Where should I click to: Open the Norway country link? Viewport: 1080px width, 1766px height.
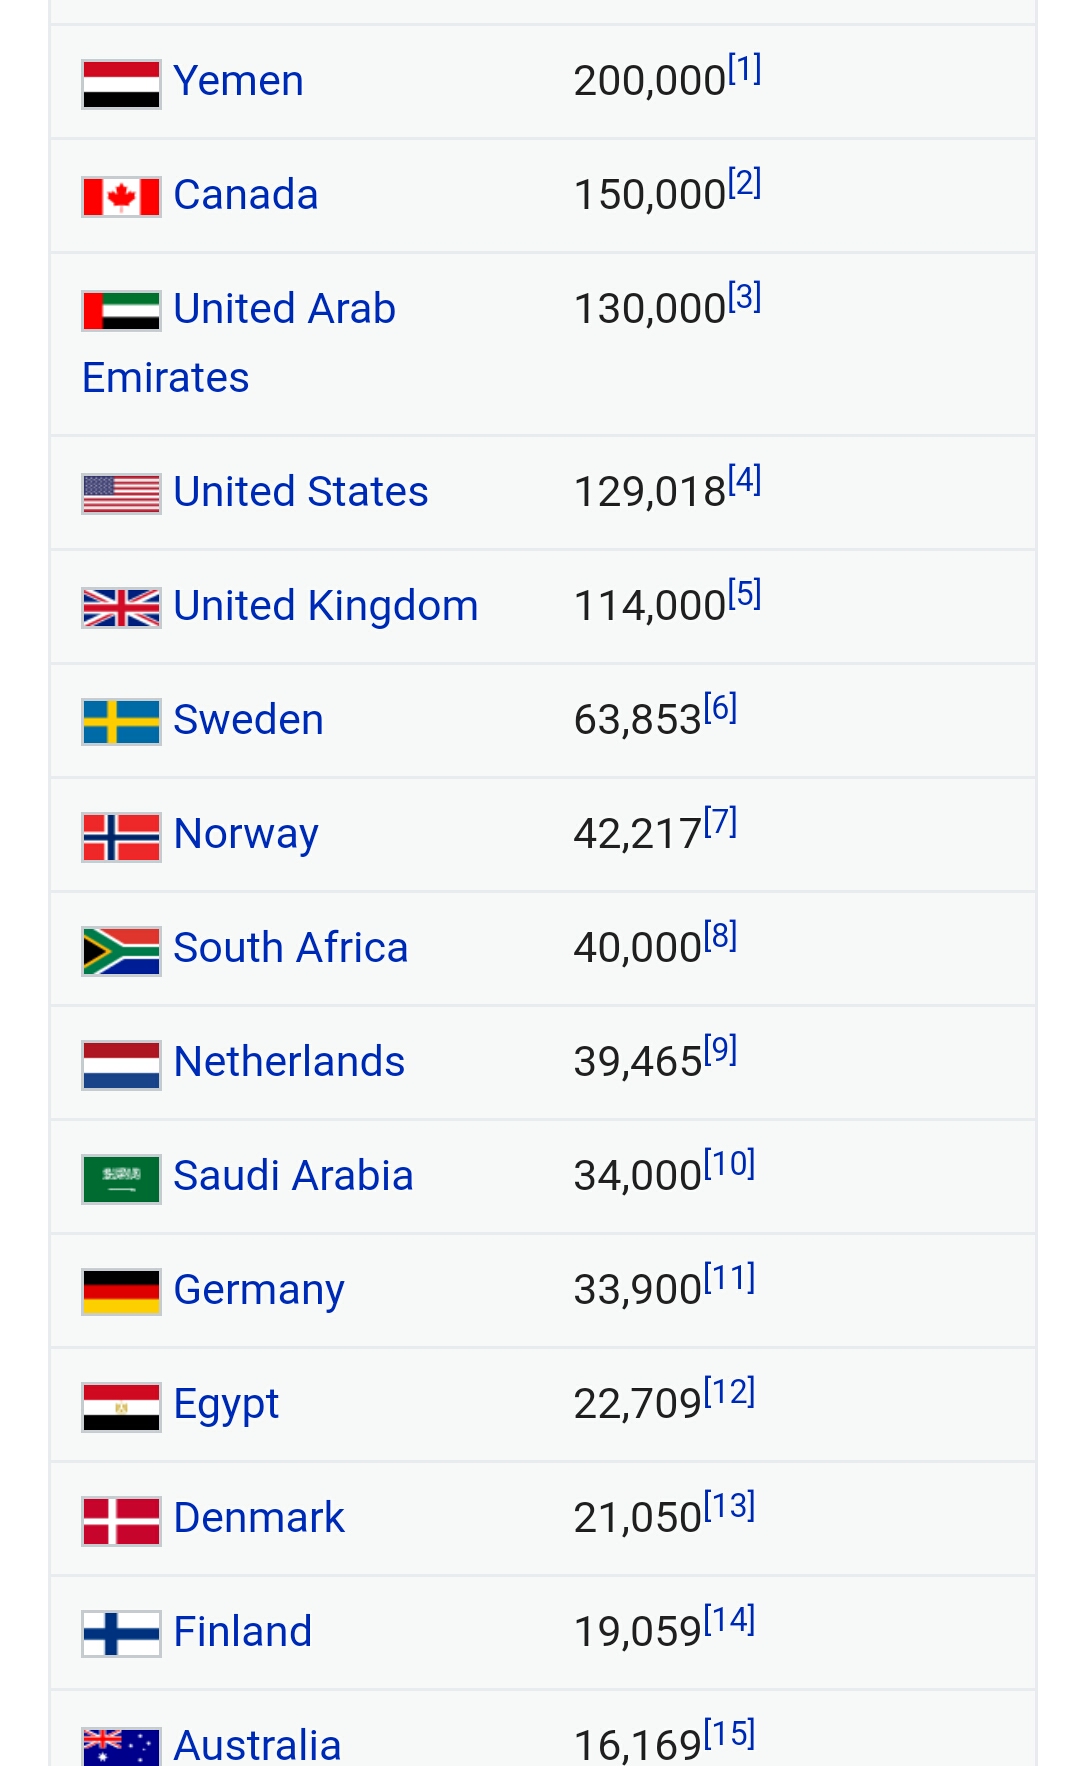pos(246,834)
